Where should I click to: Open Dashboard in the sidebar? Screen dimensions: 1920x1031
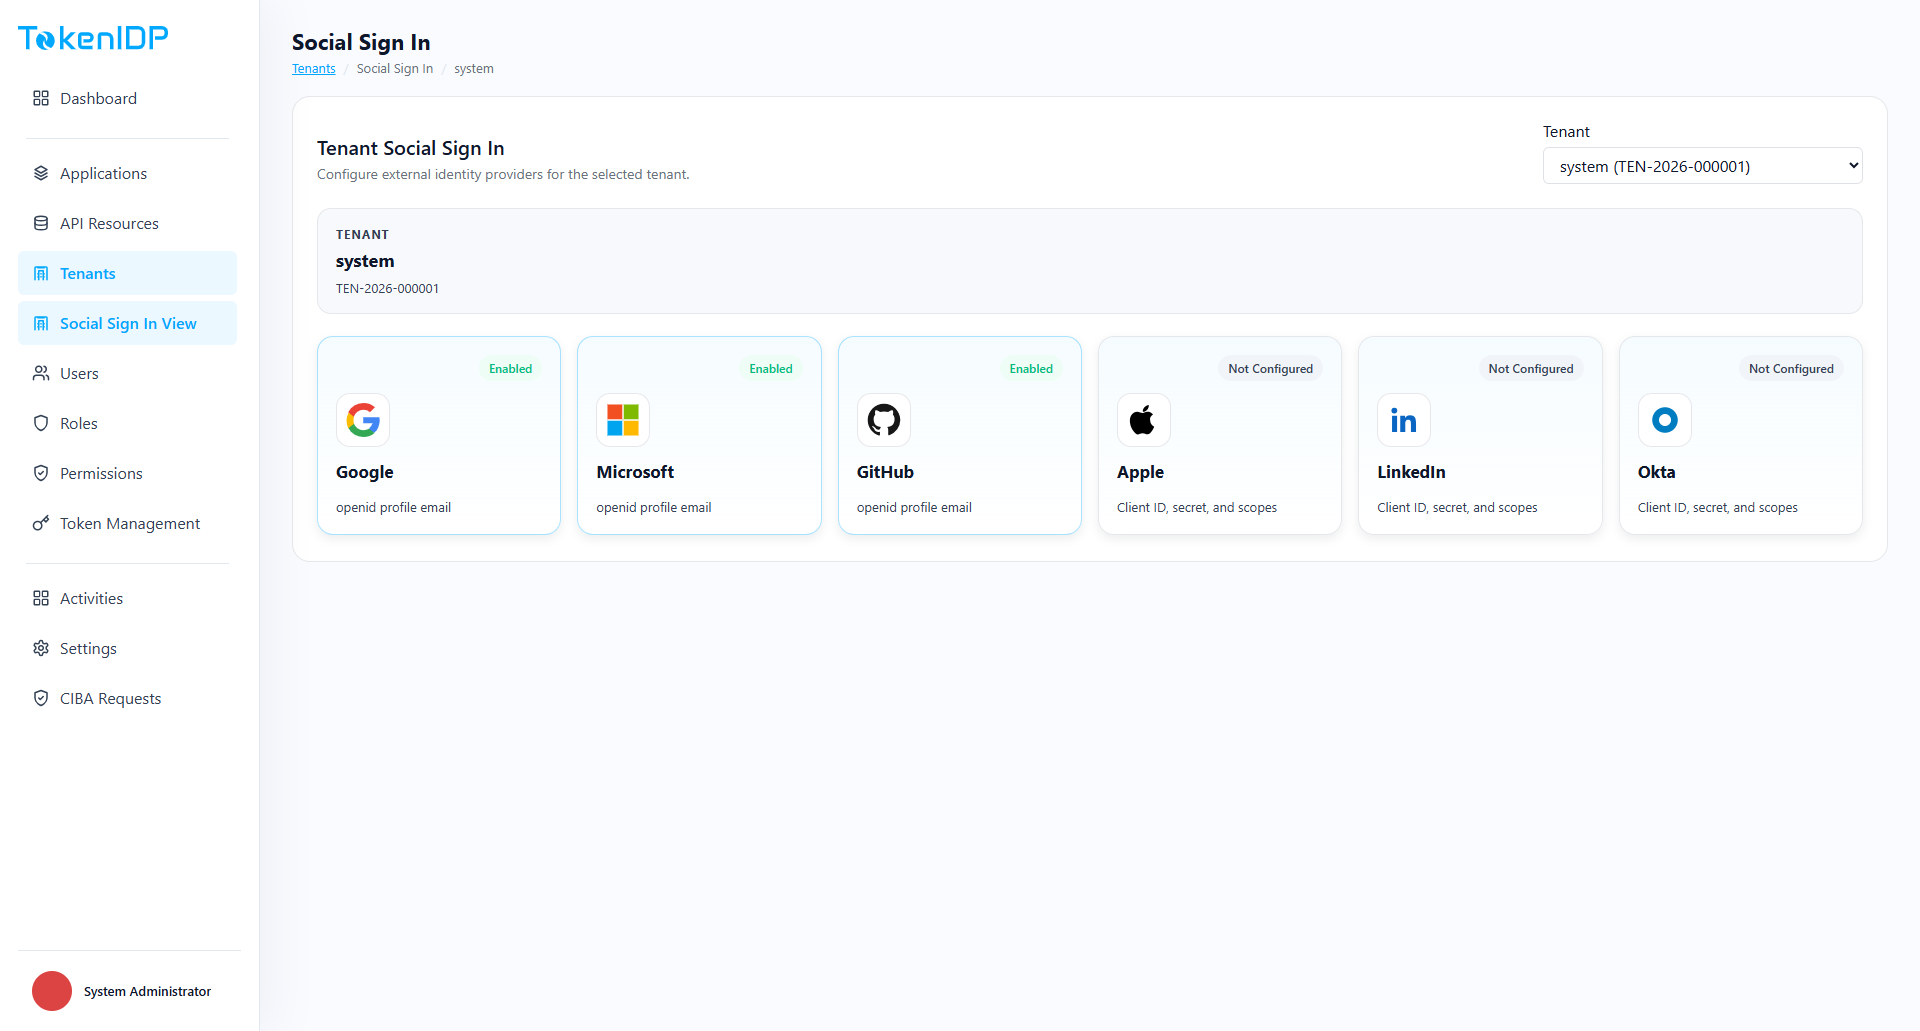tap(127, 98)
